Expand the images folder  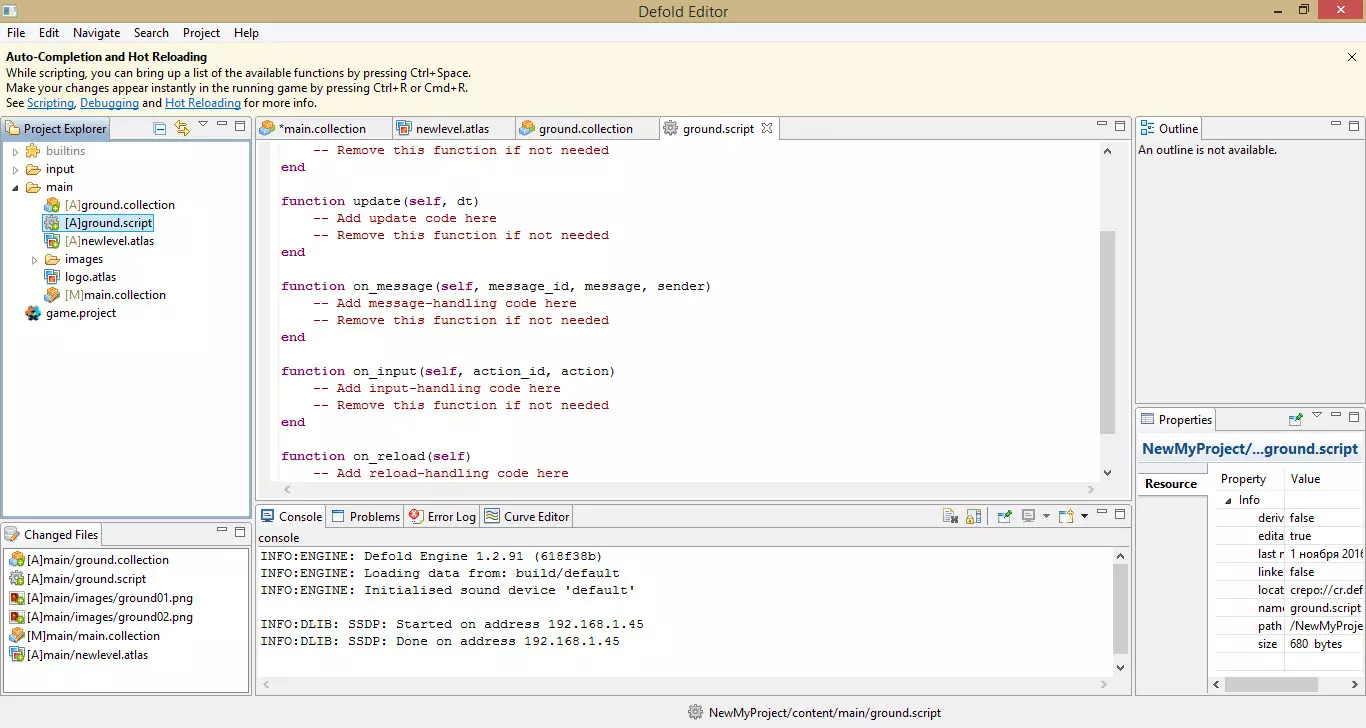[x=35, y=260]
